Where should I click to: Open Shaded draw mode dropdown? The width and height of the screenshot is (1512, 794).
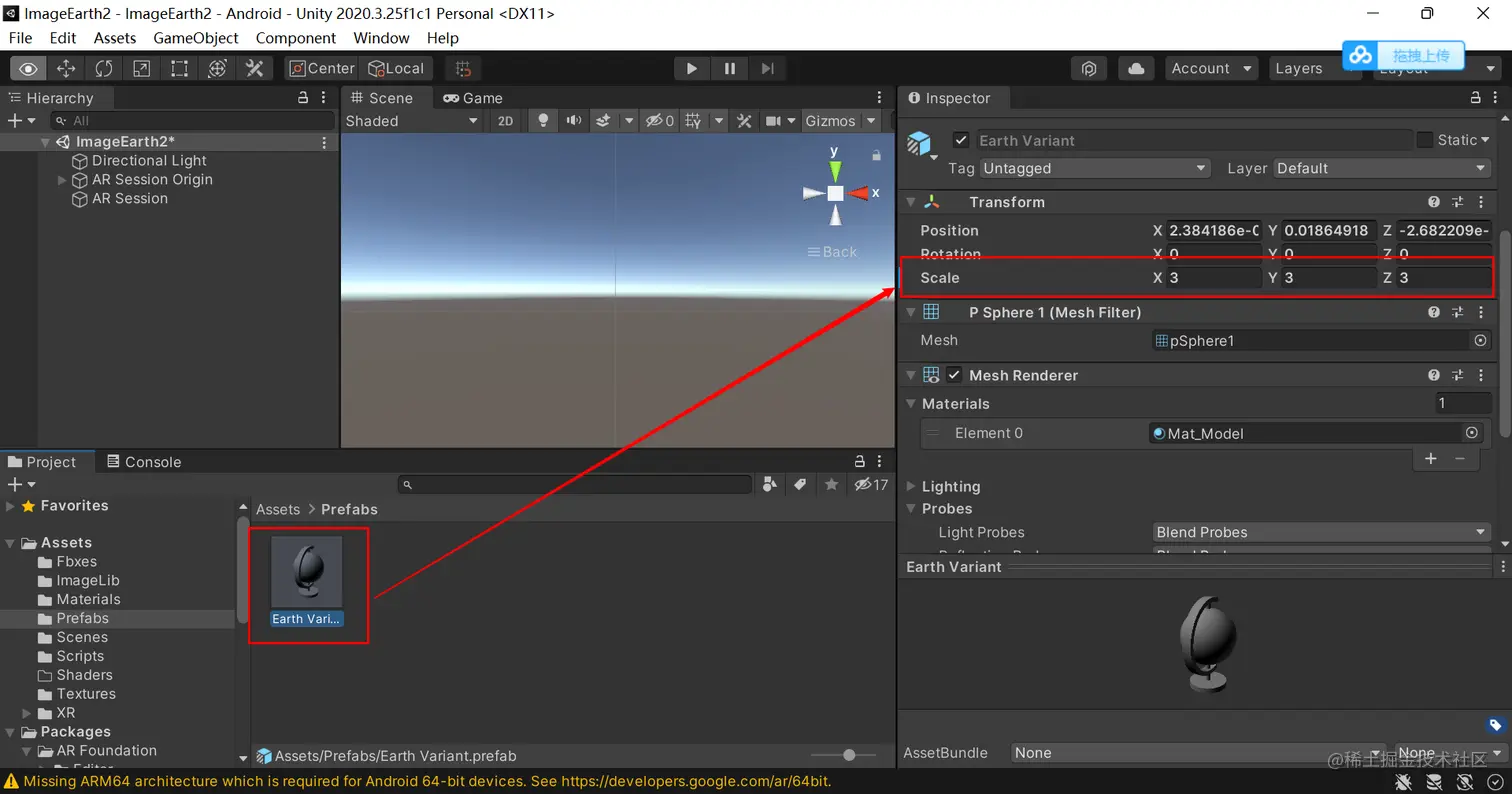coord(412,121)
